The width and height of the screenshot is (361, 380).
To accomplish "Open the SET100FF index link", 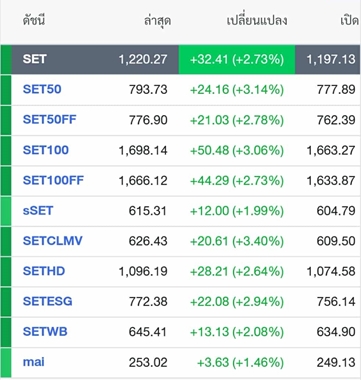I will pyautogui.click(x=53, y=180).
